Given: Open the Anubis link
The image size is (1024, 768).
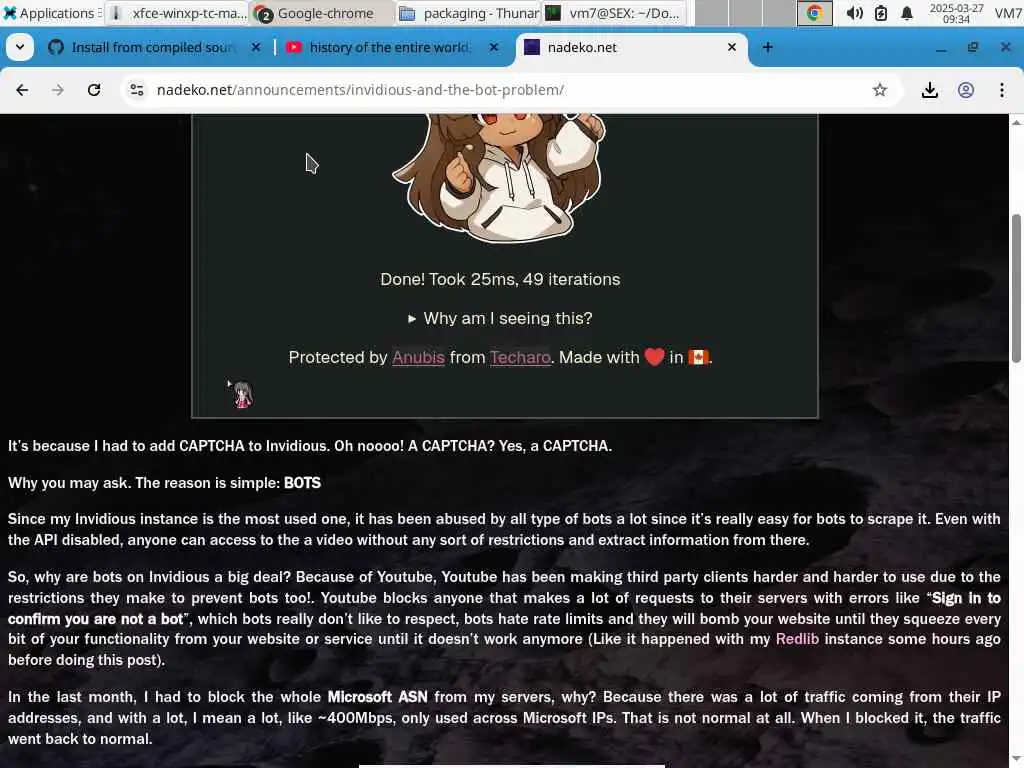Looking at the screenshot, I should pos(419,357).
